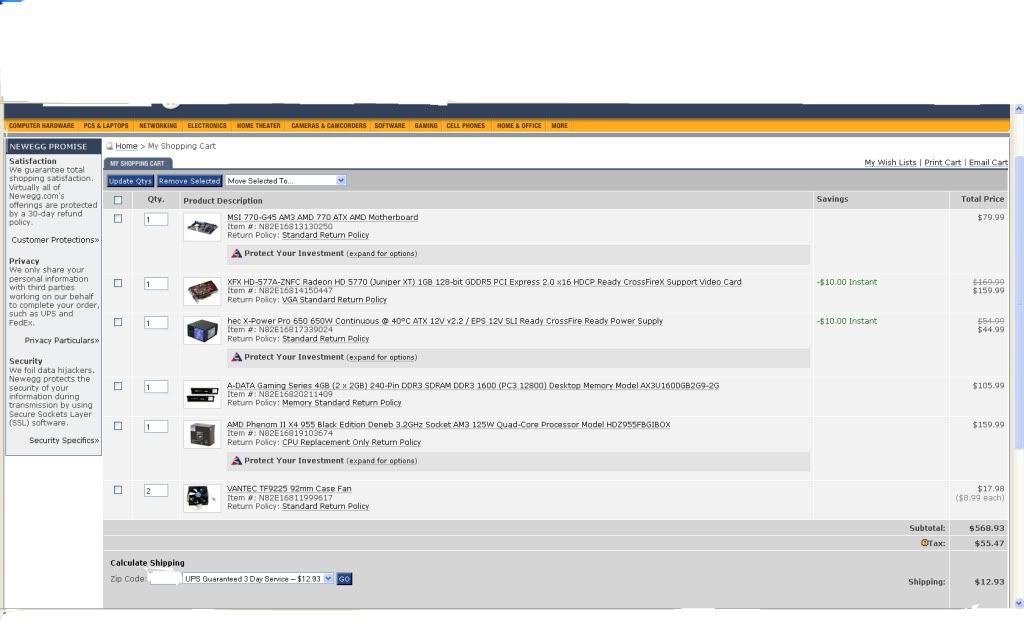Click the case fan quantity field
Screen dimensions: 1024x640
click(156, 490)
